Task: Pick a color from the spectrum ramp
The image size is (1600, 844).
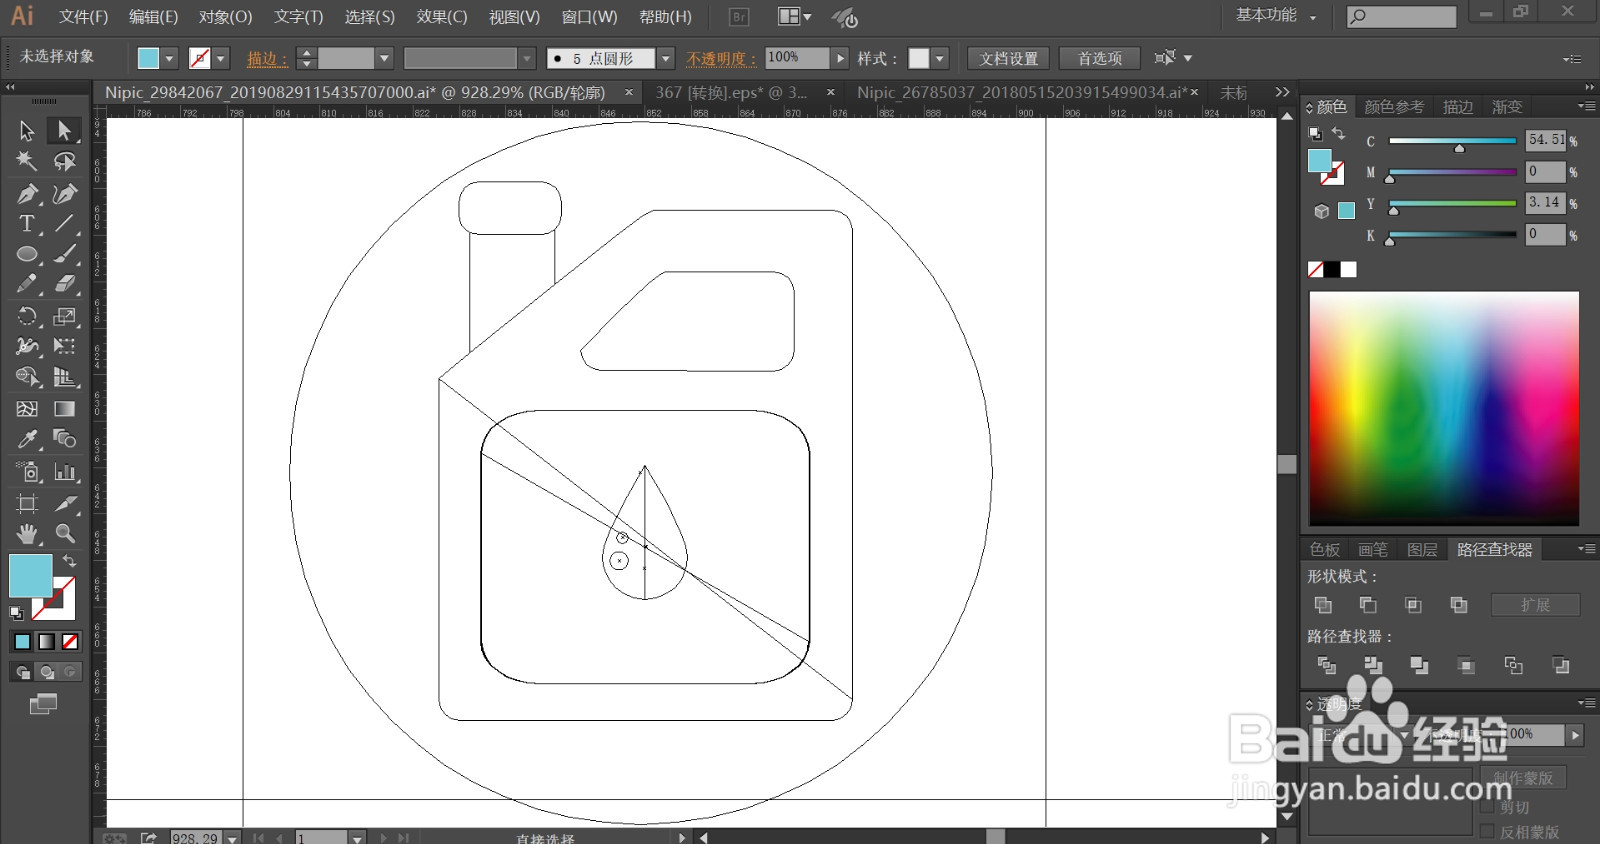Action: tap(1444, 408)
